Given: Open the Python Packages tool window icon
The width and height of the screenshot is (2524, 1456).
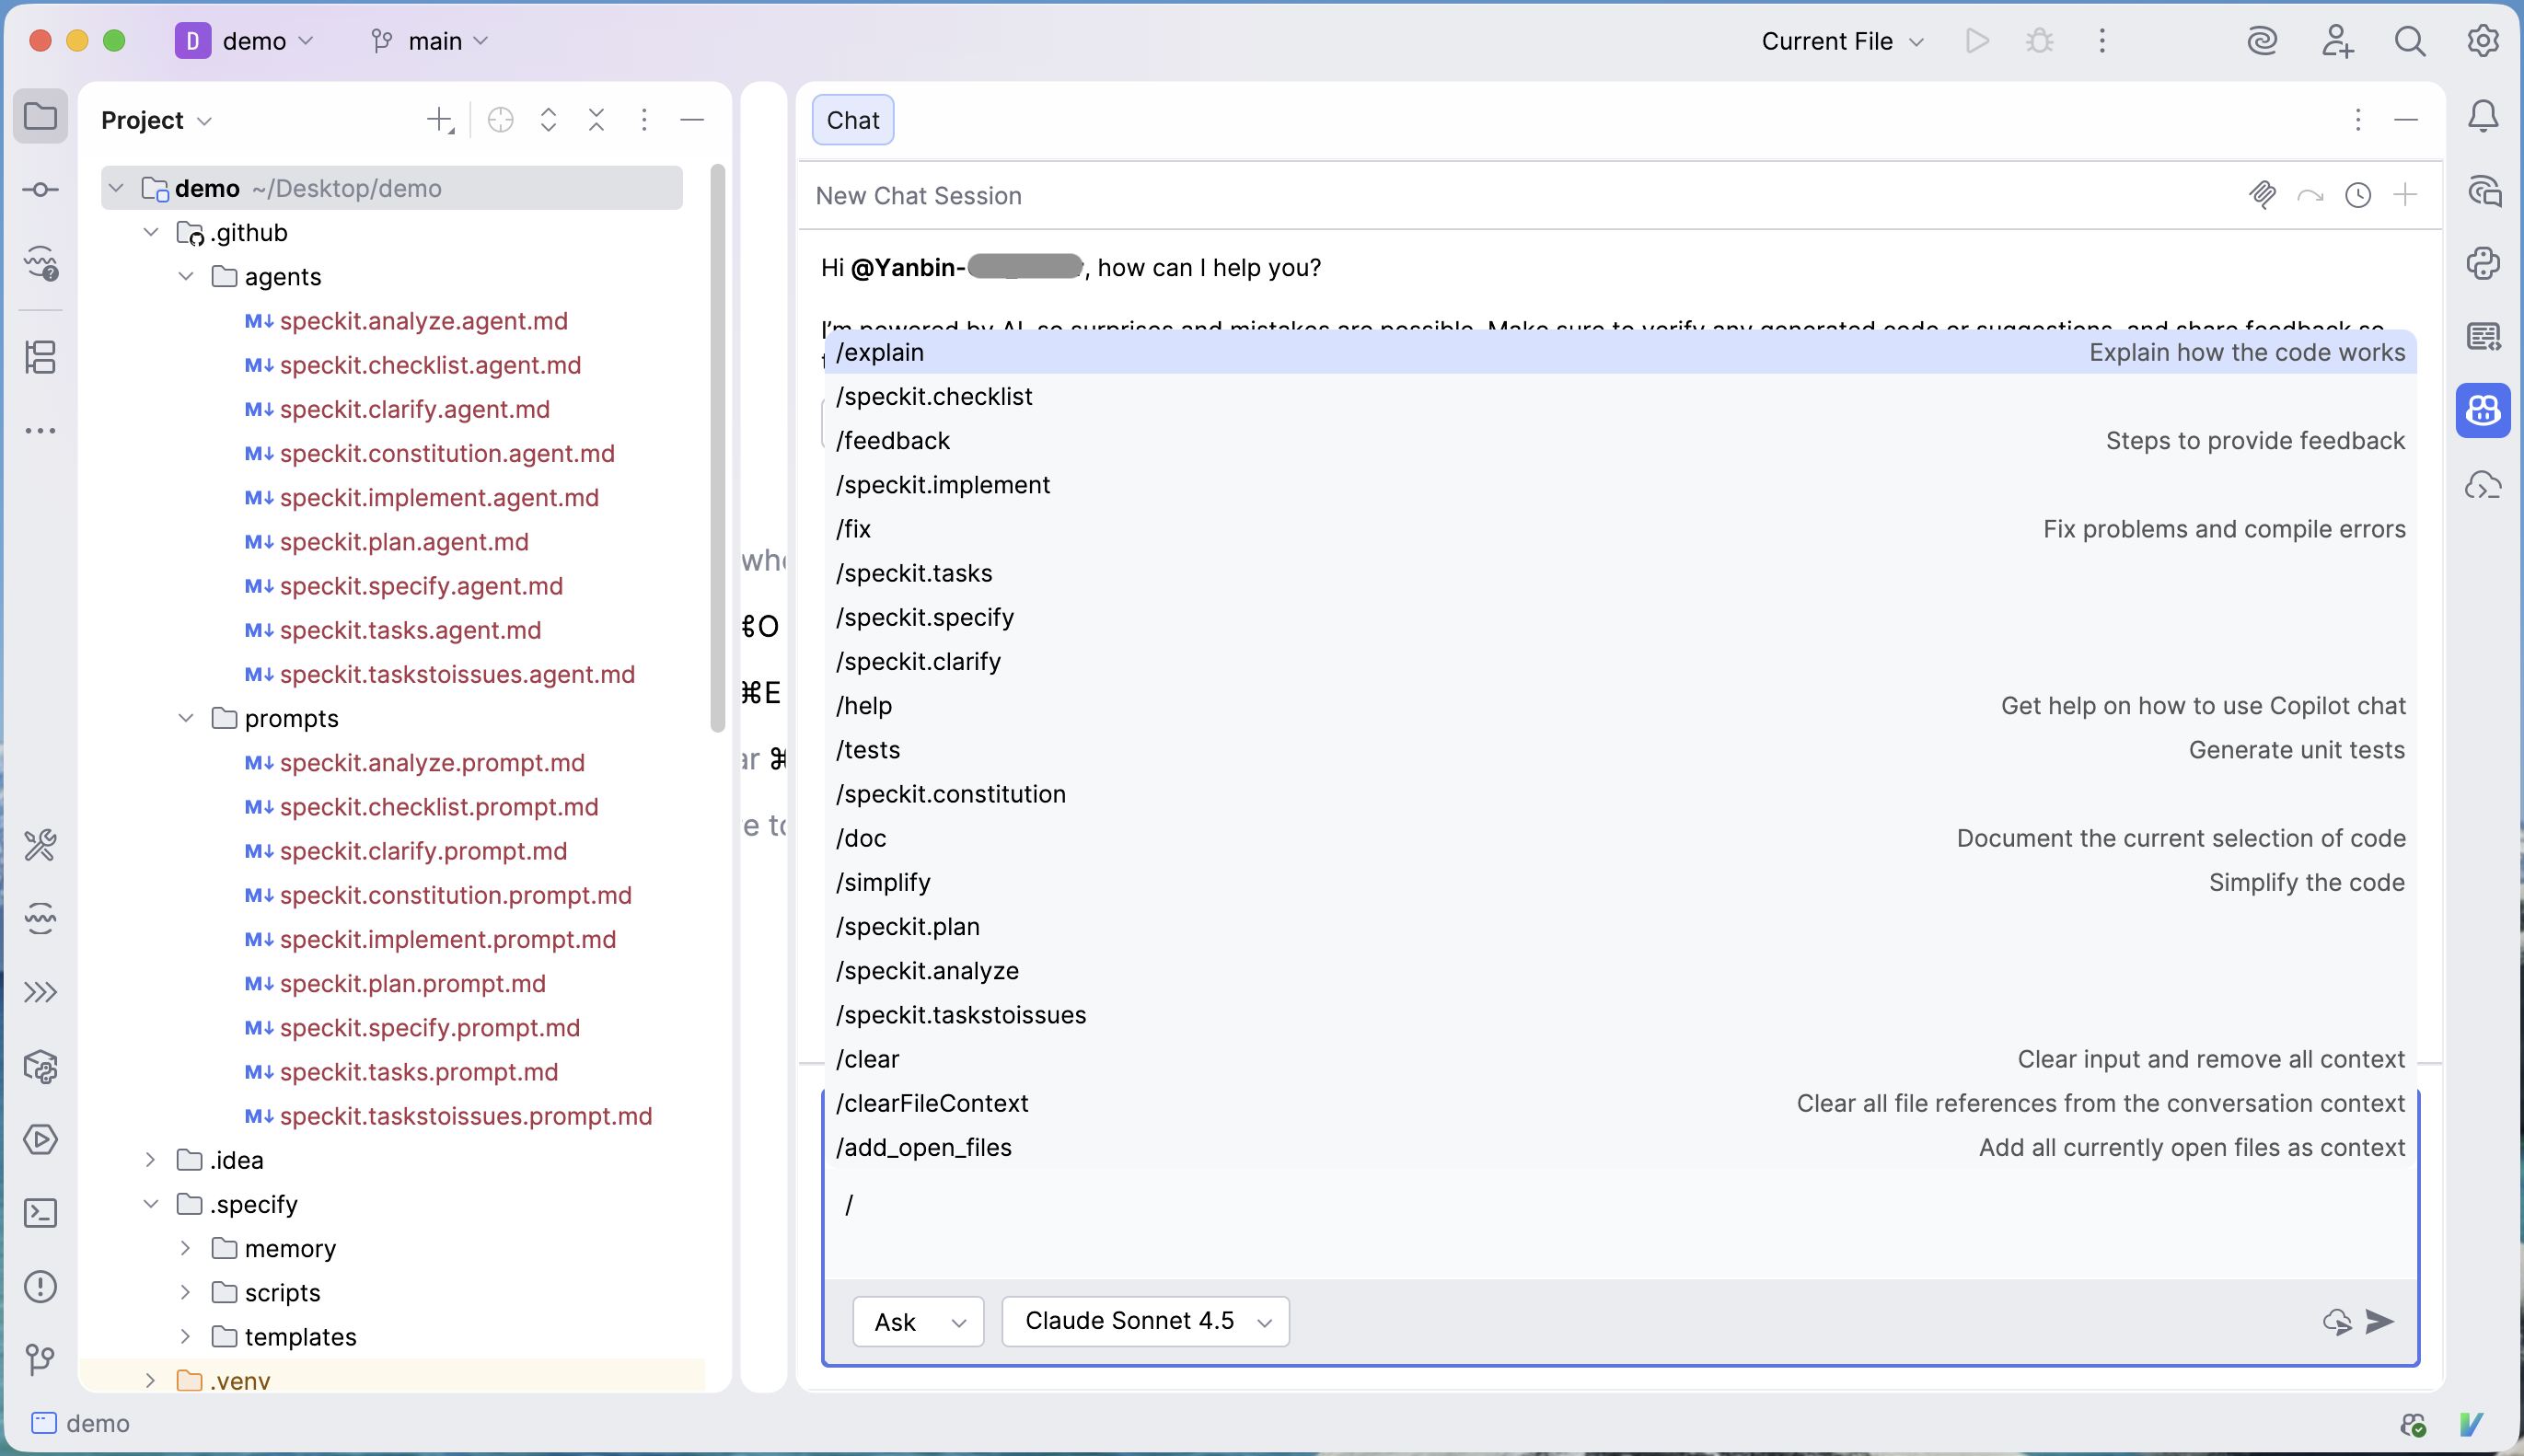Looking at the screenshot, I should pos(40,1066).
